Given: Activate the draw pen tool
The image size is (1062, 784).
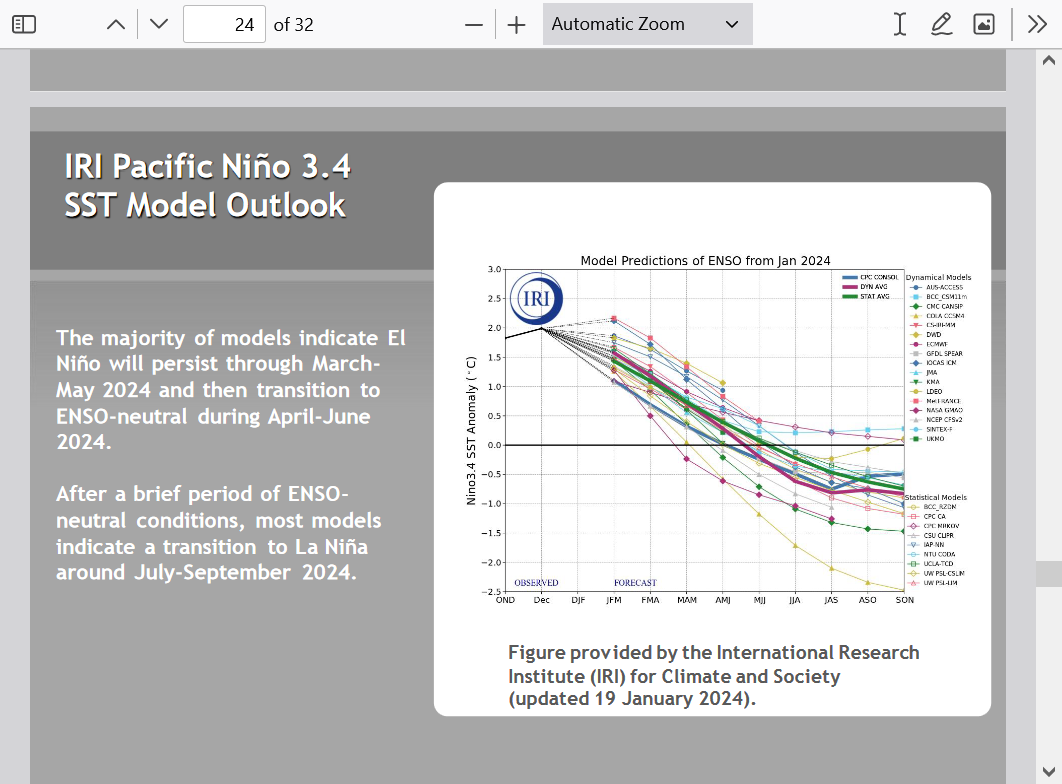Looking at the screenshot, I should coord(941,24).
